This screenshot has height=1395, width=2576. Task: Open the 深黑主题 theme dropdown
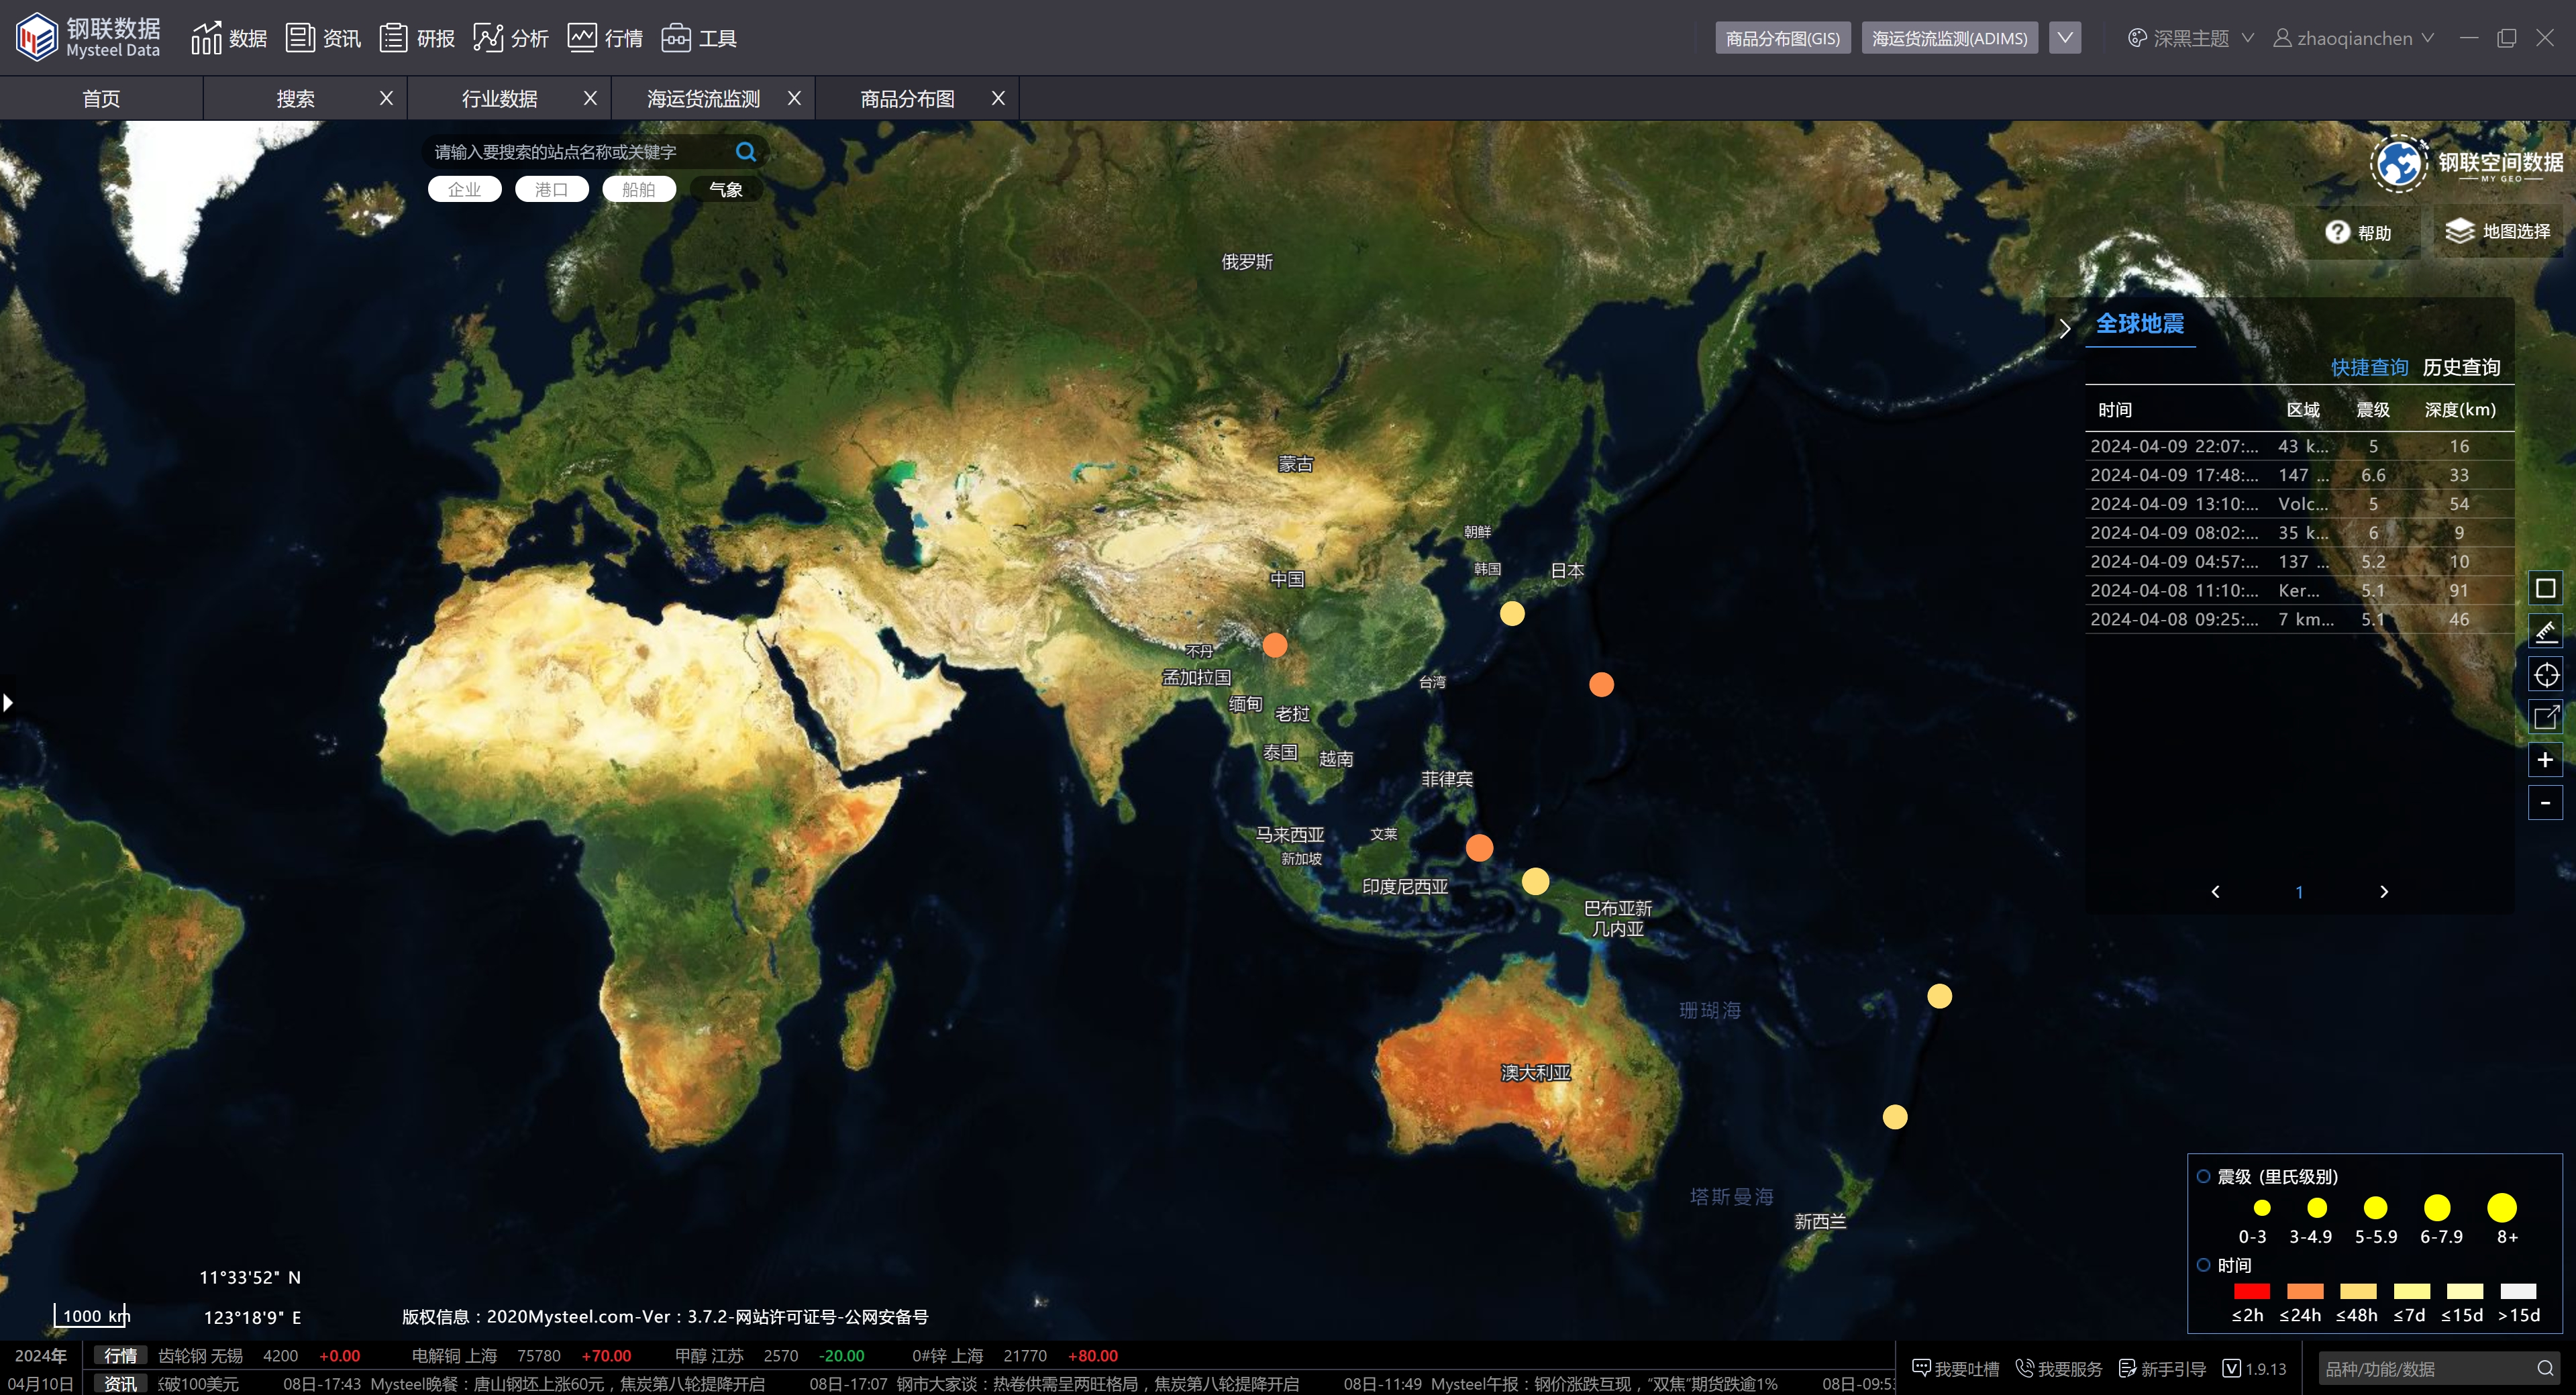tap(2191, 38)
